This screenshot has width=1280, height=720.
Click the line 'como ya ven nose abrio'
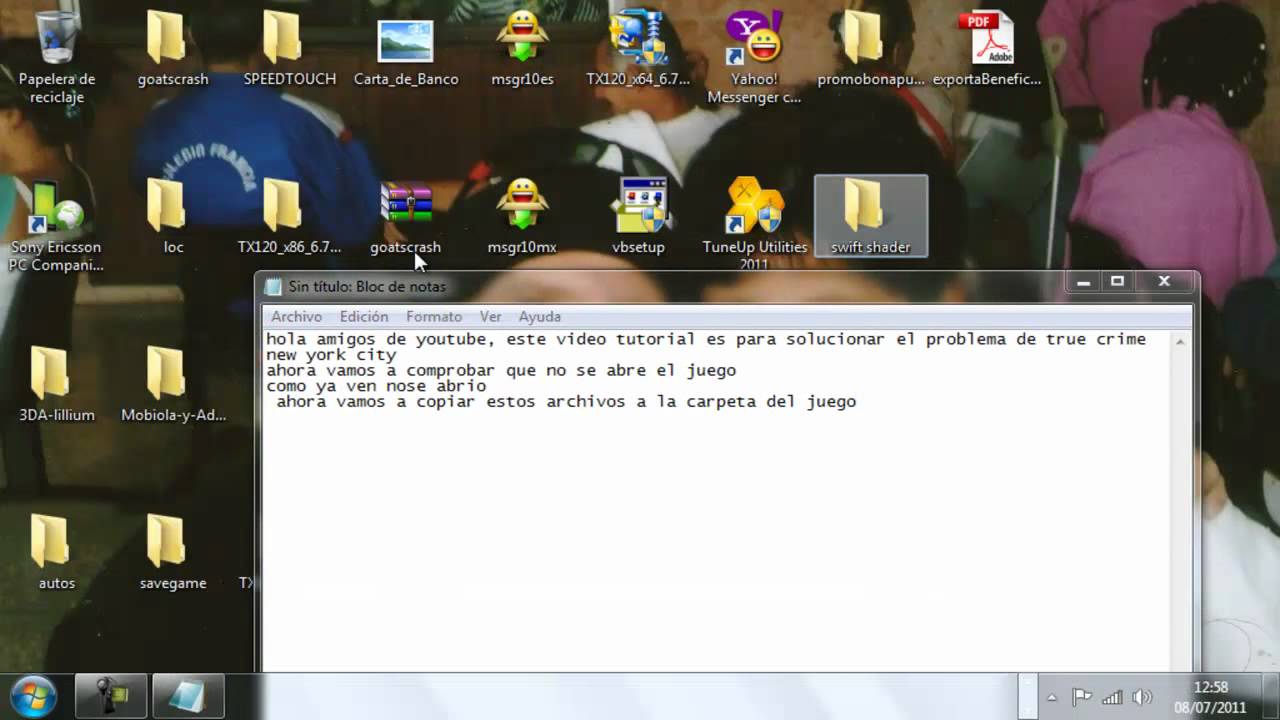tap(376, 386)
